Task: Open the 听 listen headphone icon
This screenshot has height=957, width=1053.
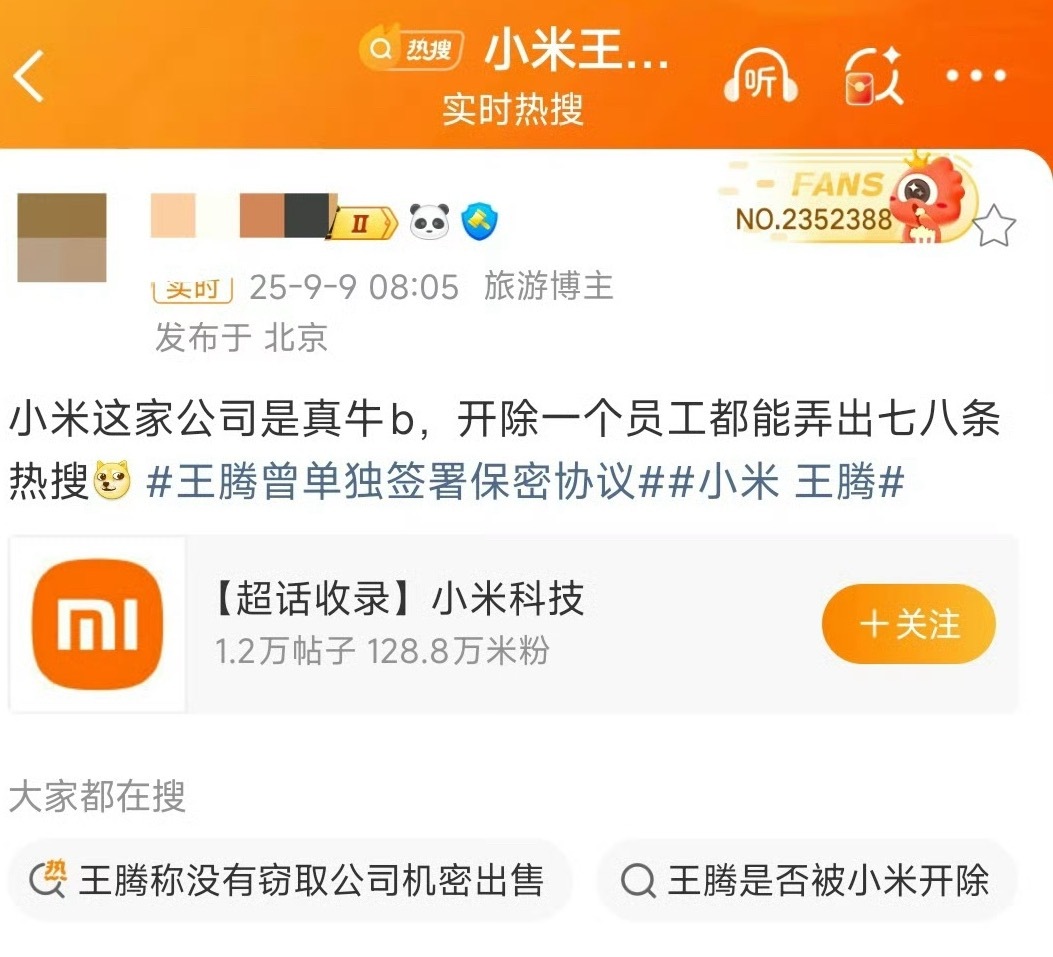Action: click(761, 75)
